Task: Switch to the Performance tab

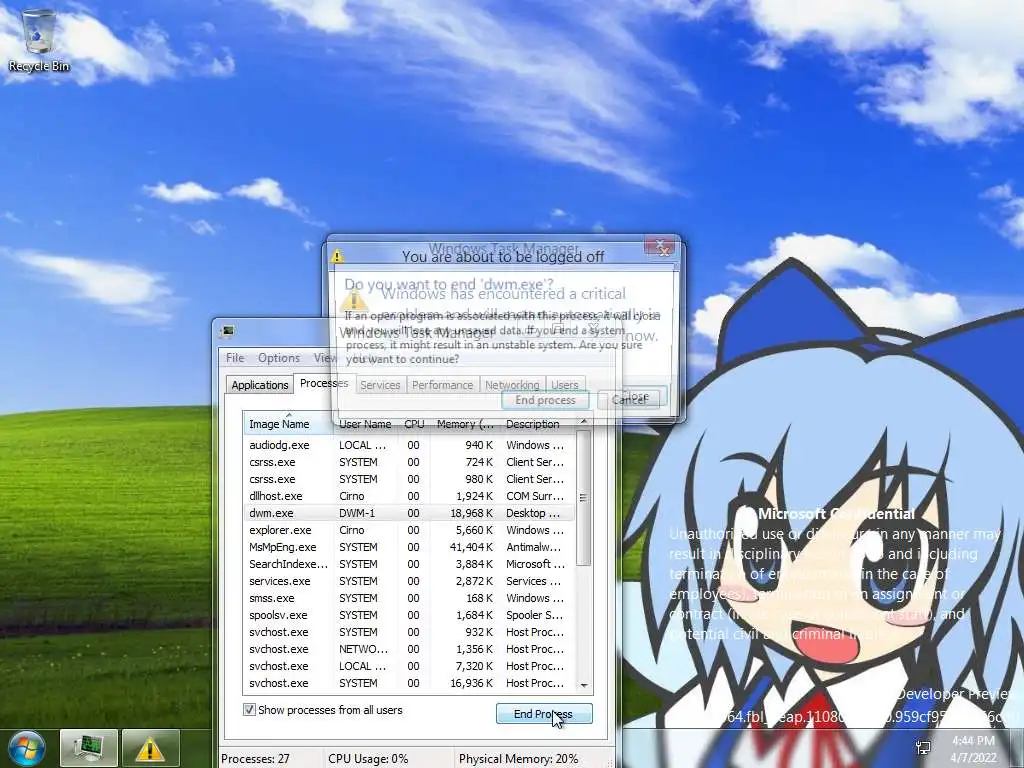Action: [442, 385]
